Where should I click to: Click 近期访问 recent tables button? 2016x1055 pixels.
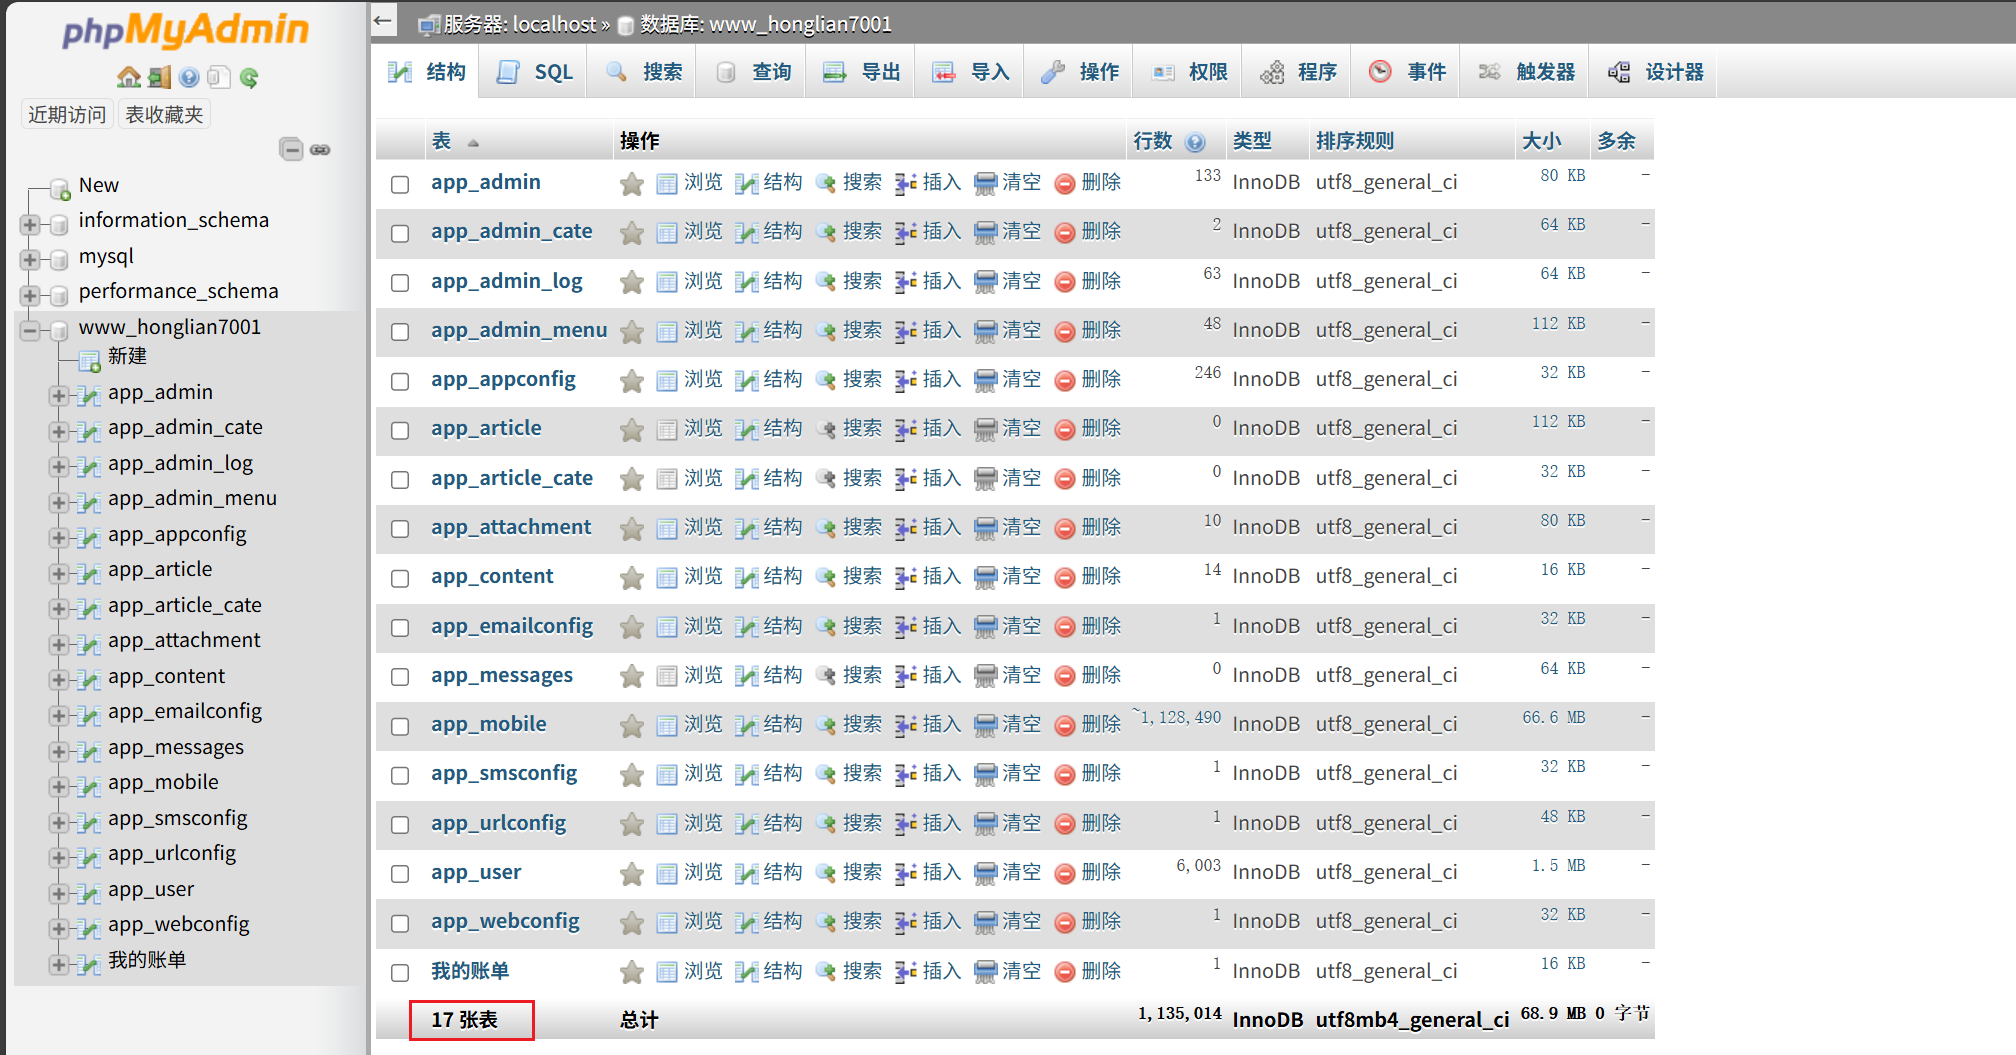tap(66, 114)
